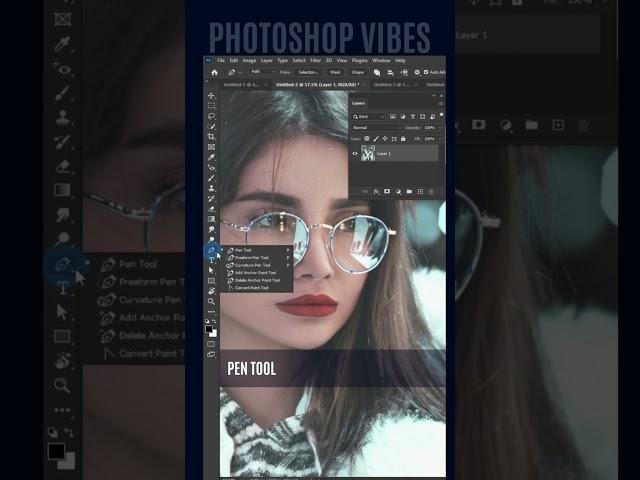The height and width of the screenshot is (480, 640).
Task: Add layer style with the fx icon
Action: (x=376, y=191)
